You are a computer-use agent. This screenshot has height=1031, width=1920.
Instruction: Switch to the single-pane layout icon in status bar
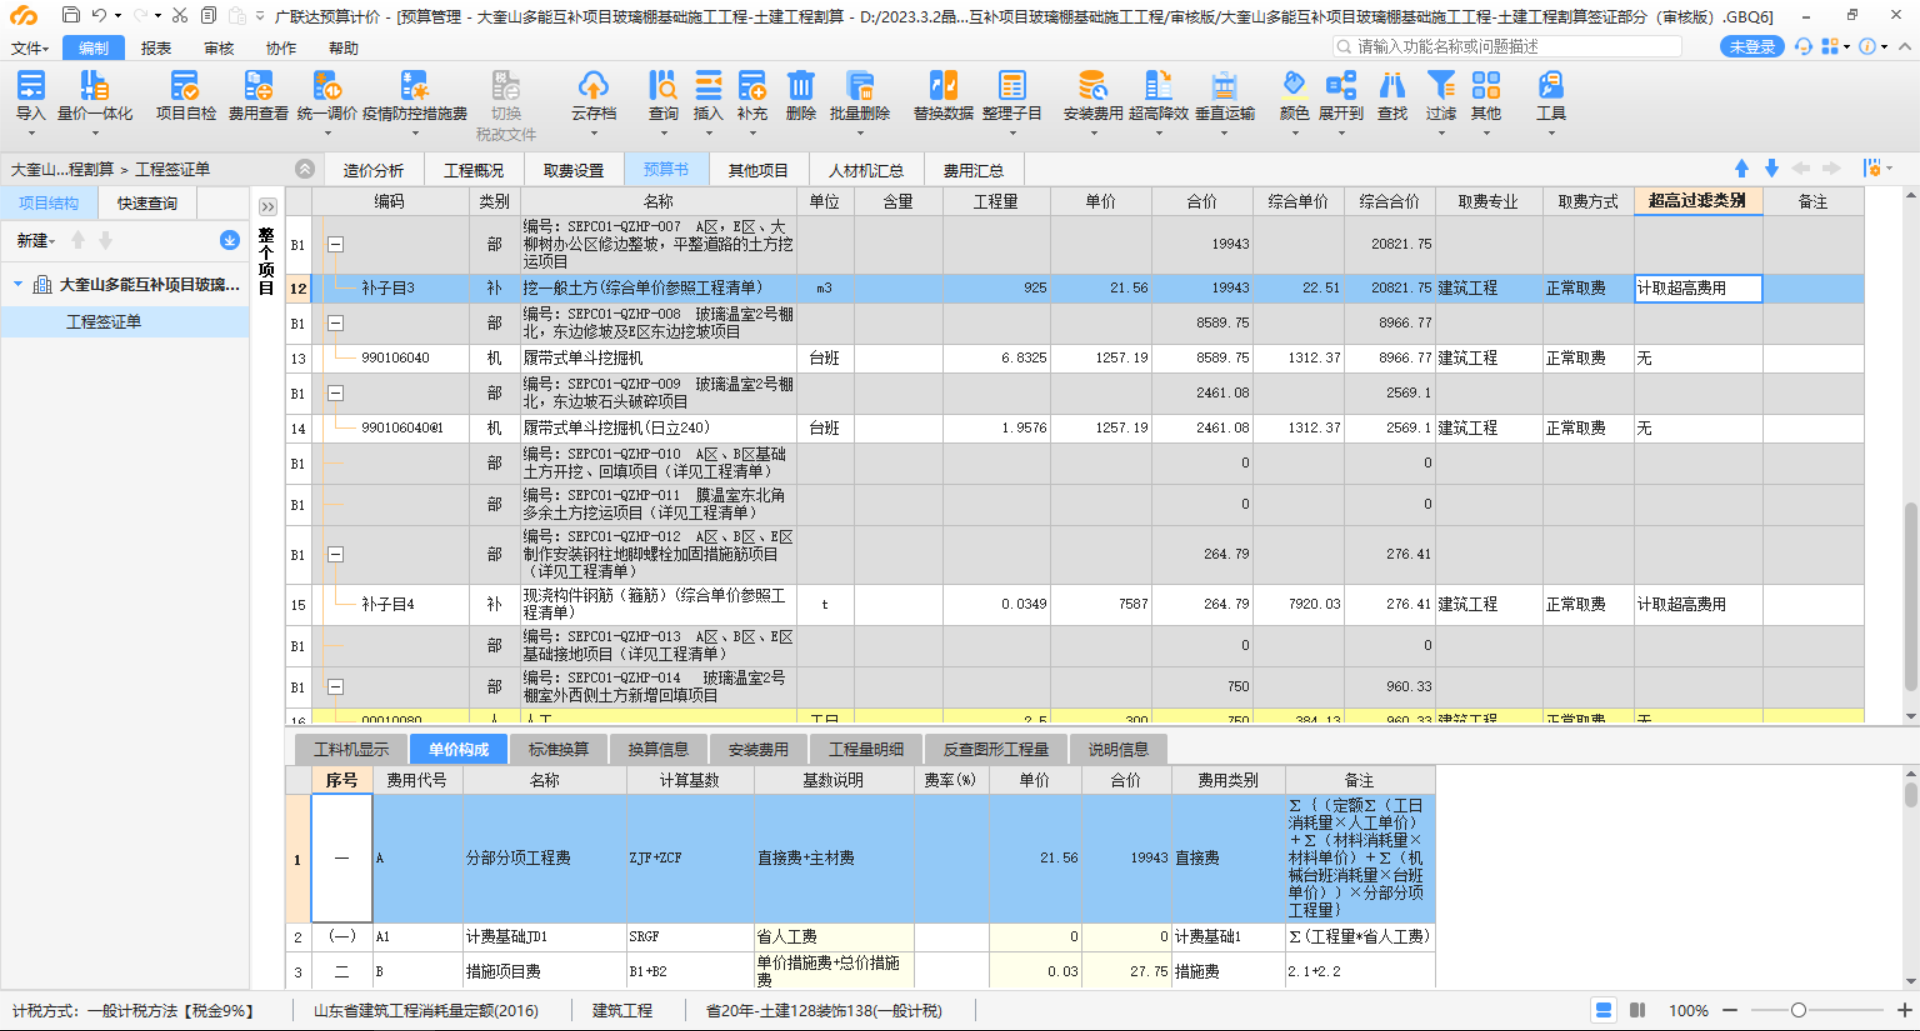[1604, 1010]
